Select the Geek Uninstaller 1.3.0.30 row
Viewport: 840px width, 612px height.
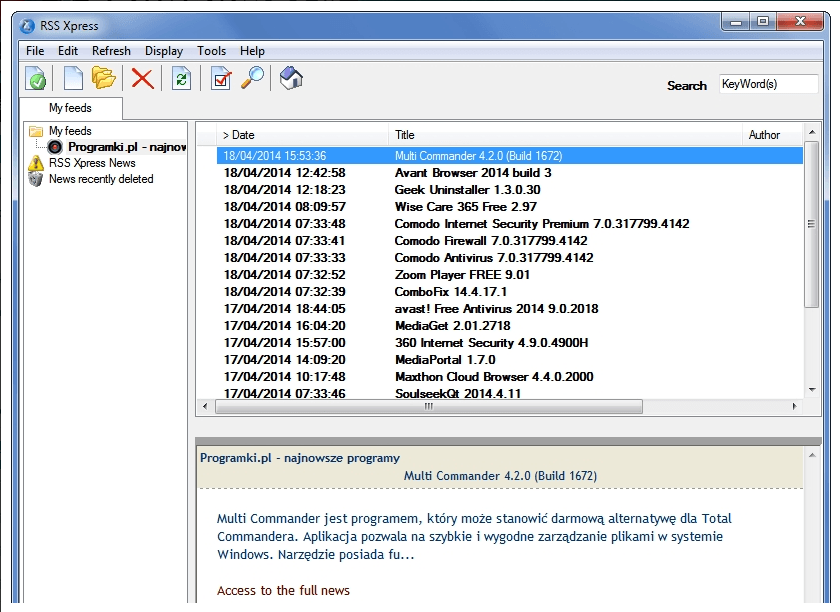[509, 190]
